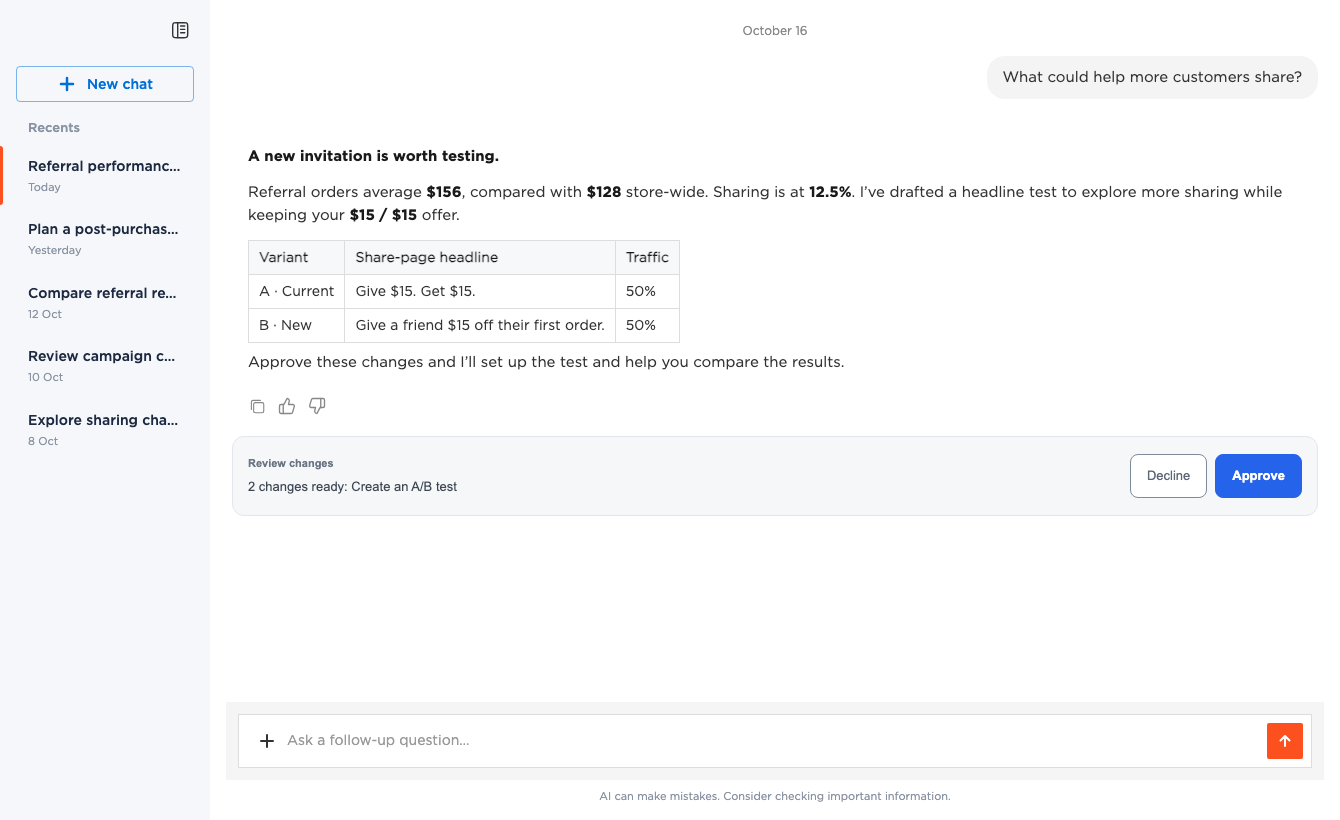
Task: Select the 'Give $15. Get $15.' headline cell
Action: [480, 291]
